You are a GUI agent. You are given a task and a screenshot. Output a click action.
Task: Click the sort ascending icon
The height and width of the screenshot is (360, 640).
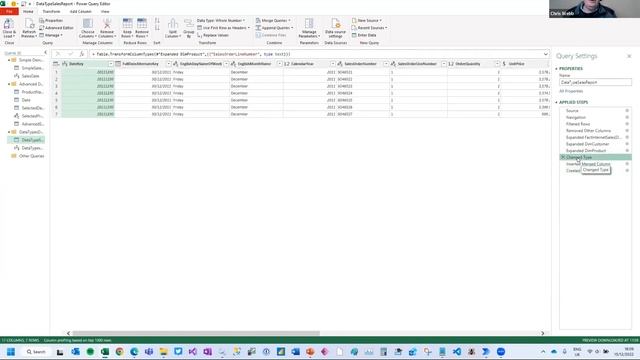tap(157, 21)
